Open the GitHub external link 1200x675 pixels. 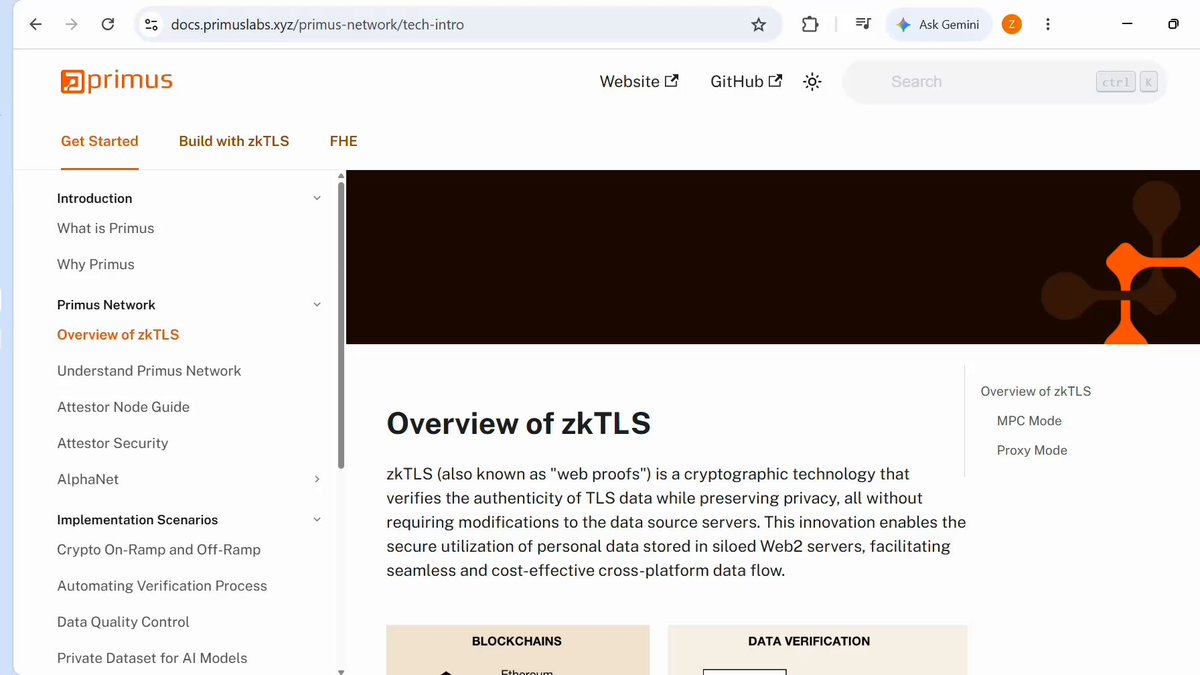[746, 82]
